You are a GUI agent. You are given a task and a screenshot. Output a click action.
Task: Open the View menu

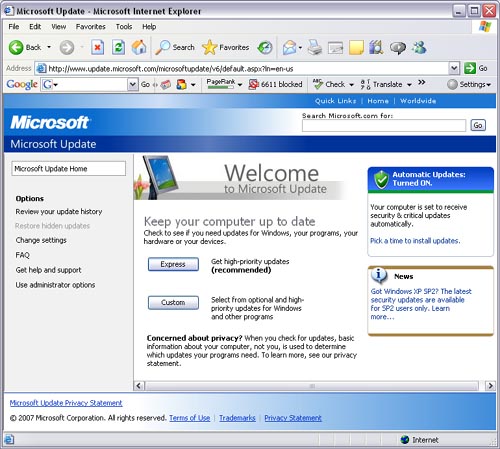pyautogui.click(x=59, y=27)
